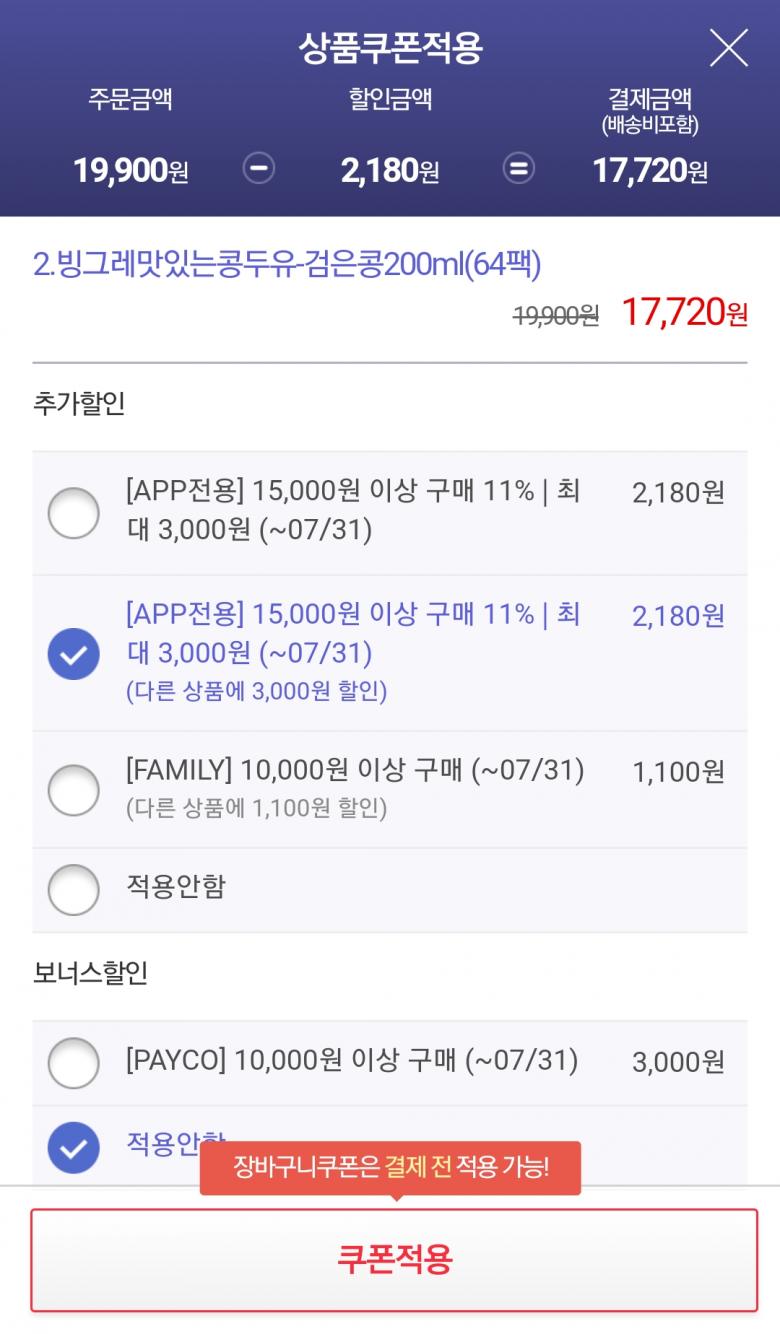780x1334 pixels.
Task: Click checked 적용안함 radio under 보너스할인
Action: pyautogui.click(x=74, y=1147)
